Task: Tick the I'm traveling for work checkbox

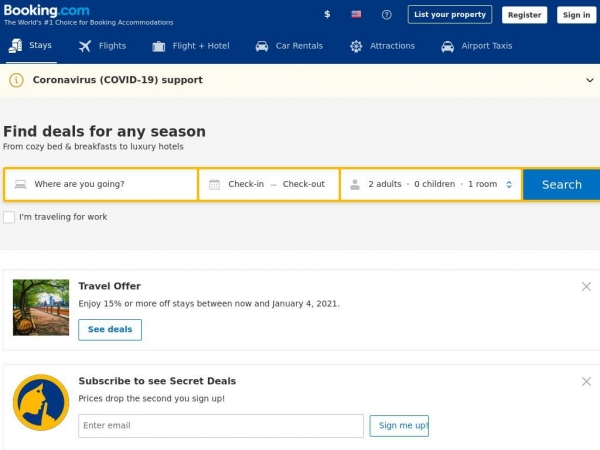Action: pos(9,217)
